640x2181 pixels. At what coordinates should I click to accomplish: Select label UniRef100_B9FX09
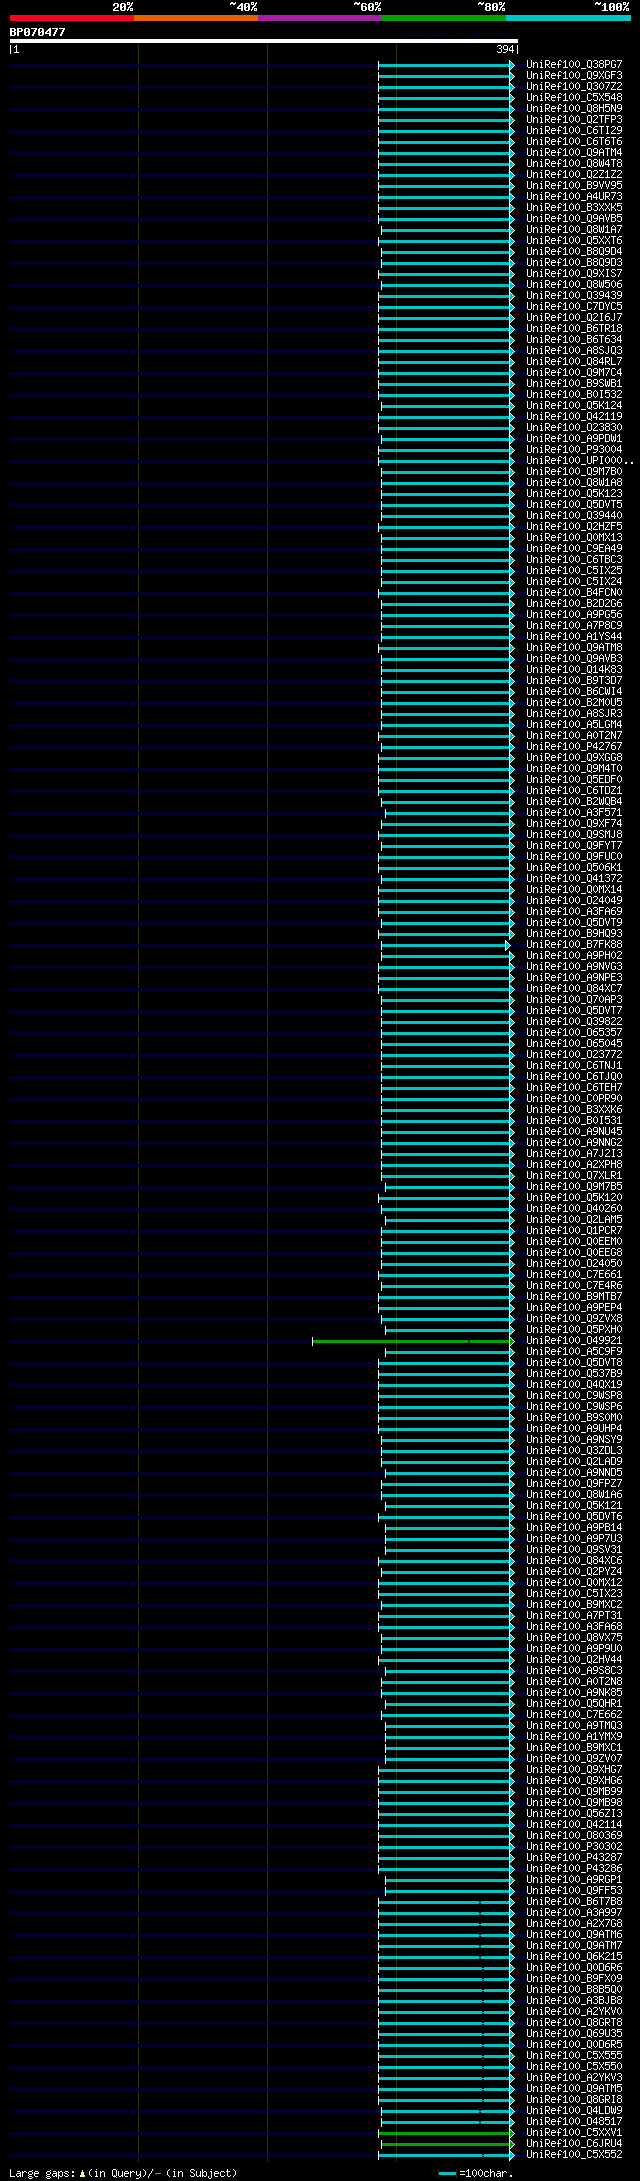[x=574, y=1978]
